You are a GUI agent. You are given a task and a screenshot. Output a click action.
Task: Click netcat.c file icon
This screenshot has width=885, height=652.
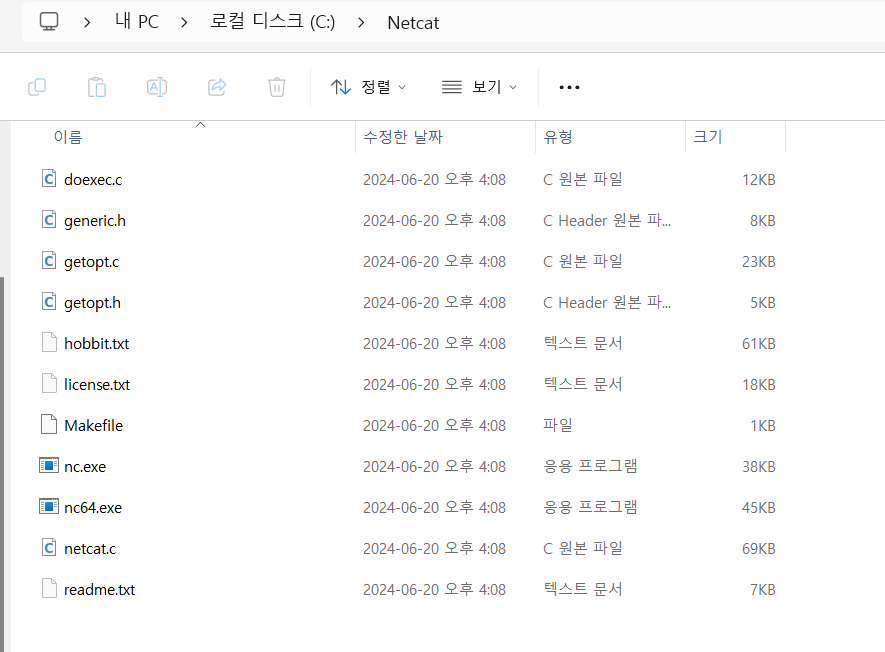pos(49,548)
